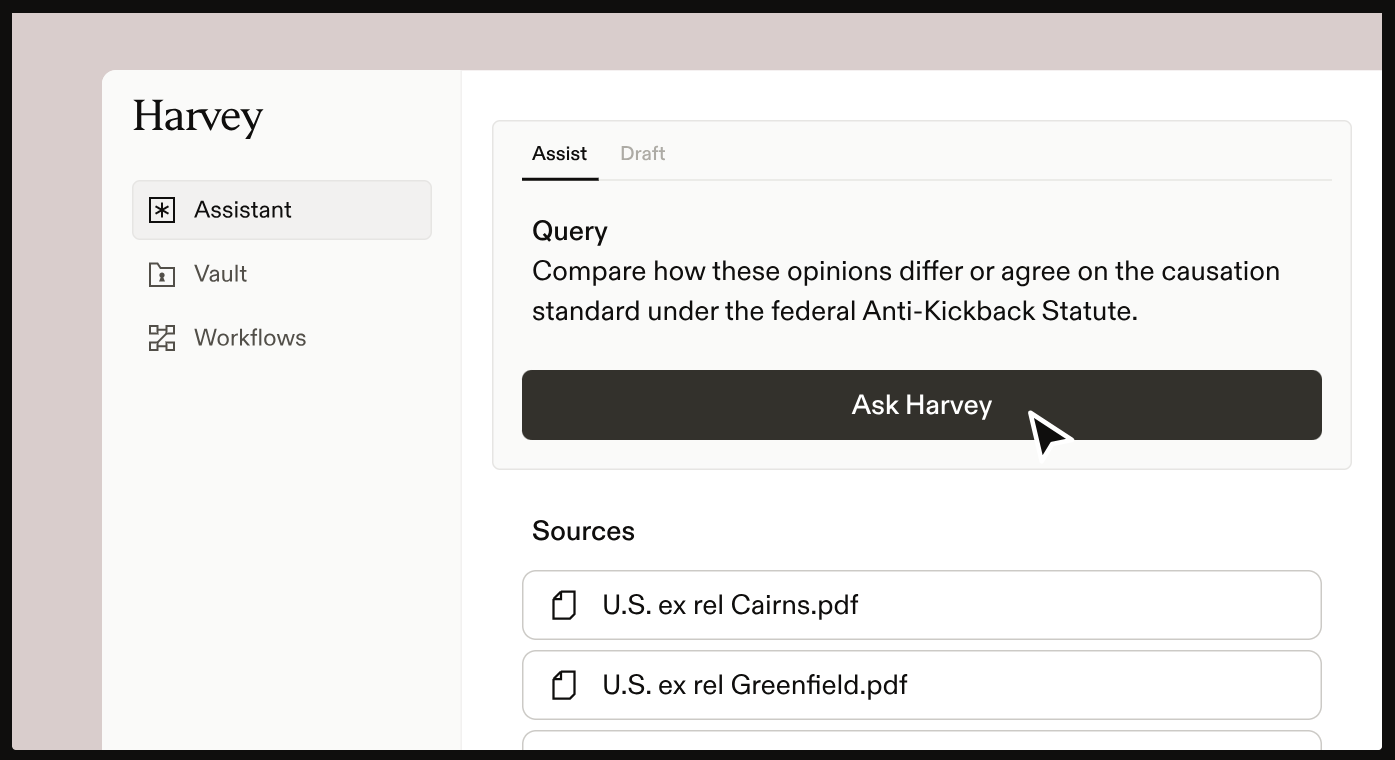Open the U.S. ex rel Cairns.pdf source

[x=922, y=605]
